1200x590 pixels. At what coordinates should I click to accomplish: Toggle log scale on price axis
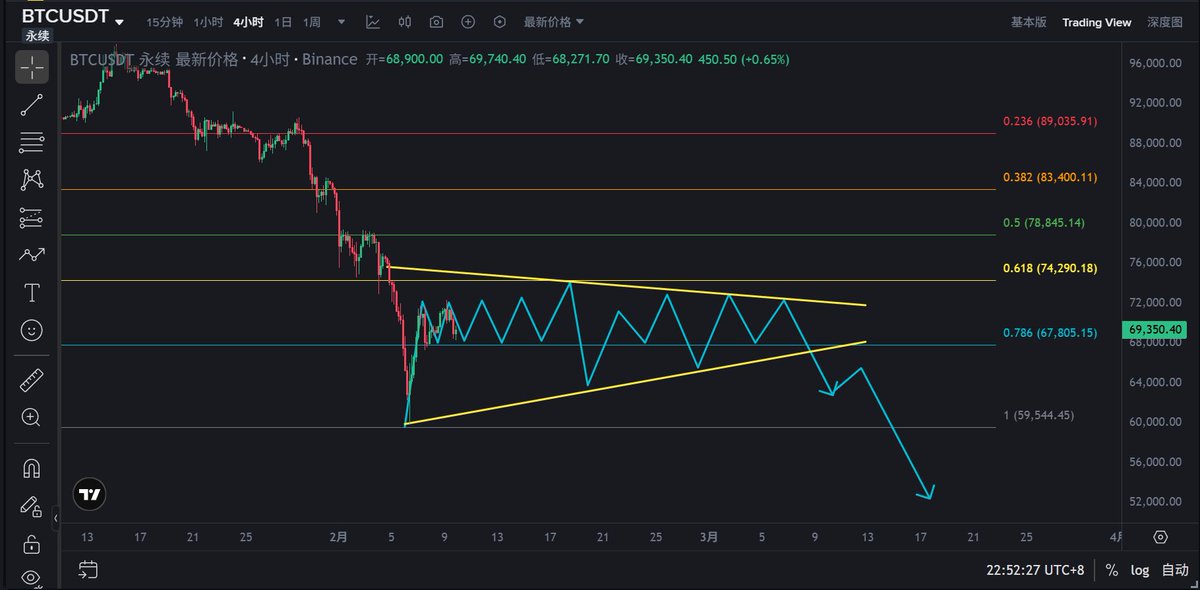(x=1140, y=570)
